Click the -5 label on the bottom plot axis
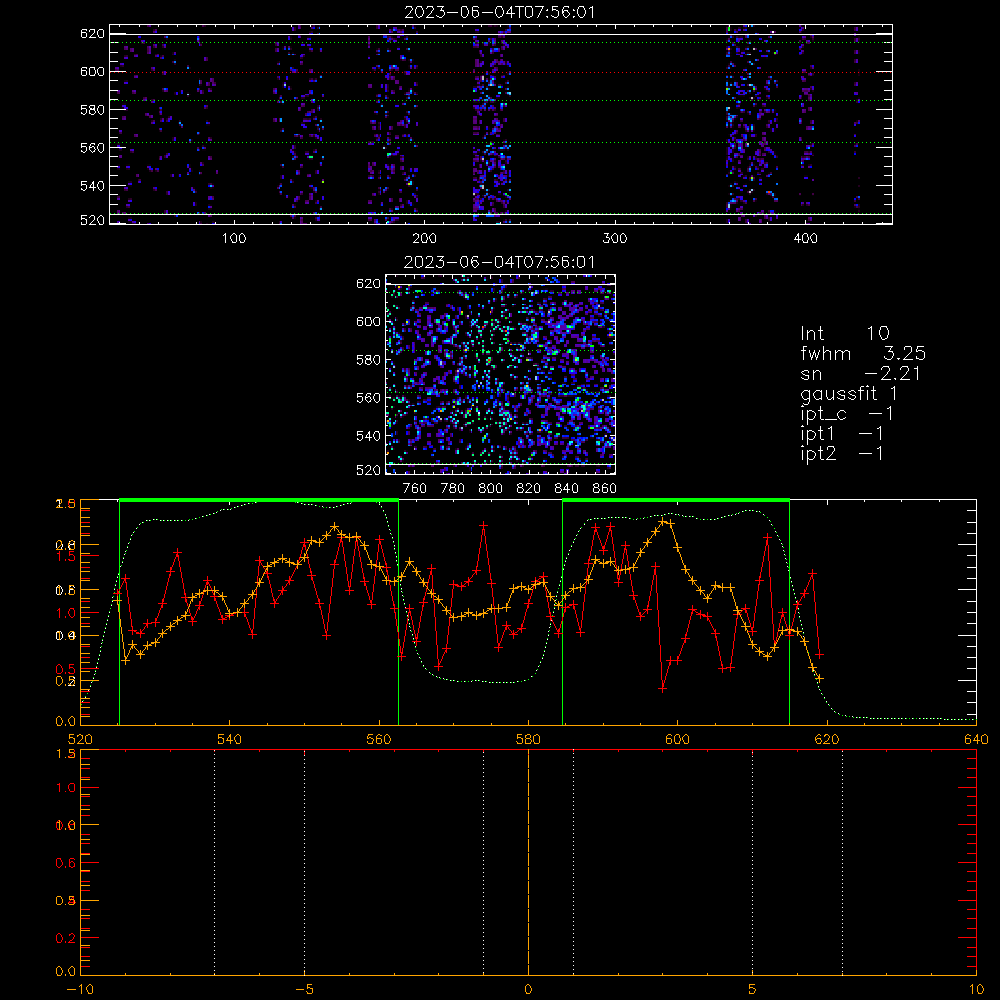1000x1000 pixels. click(x=304, y=989)
